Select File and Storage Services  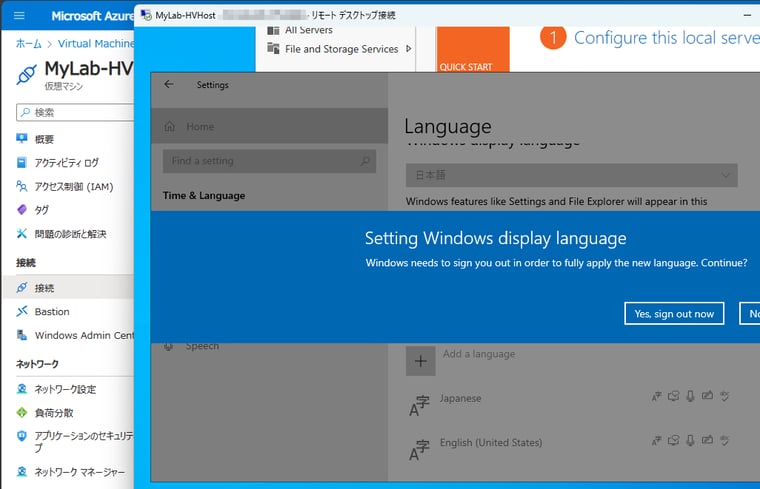click(342, 49)
